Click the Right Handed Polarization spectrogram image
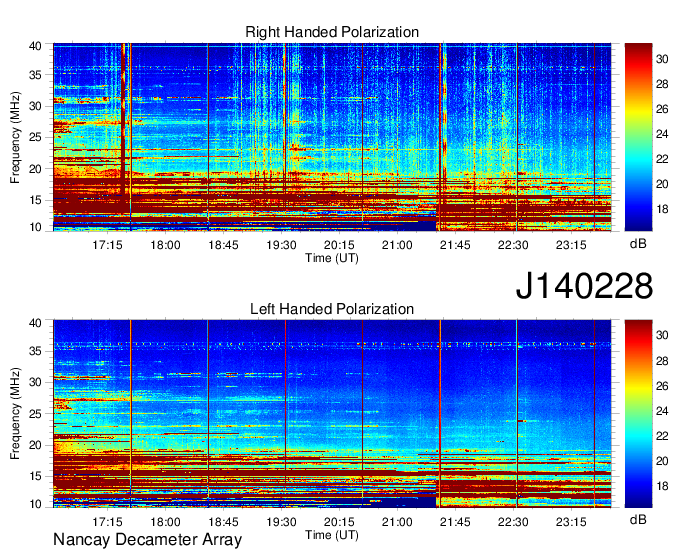 pyautogui.click(x=332, y=137)
